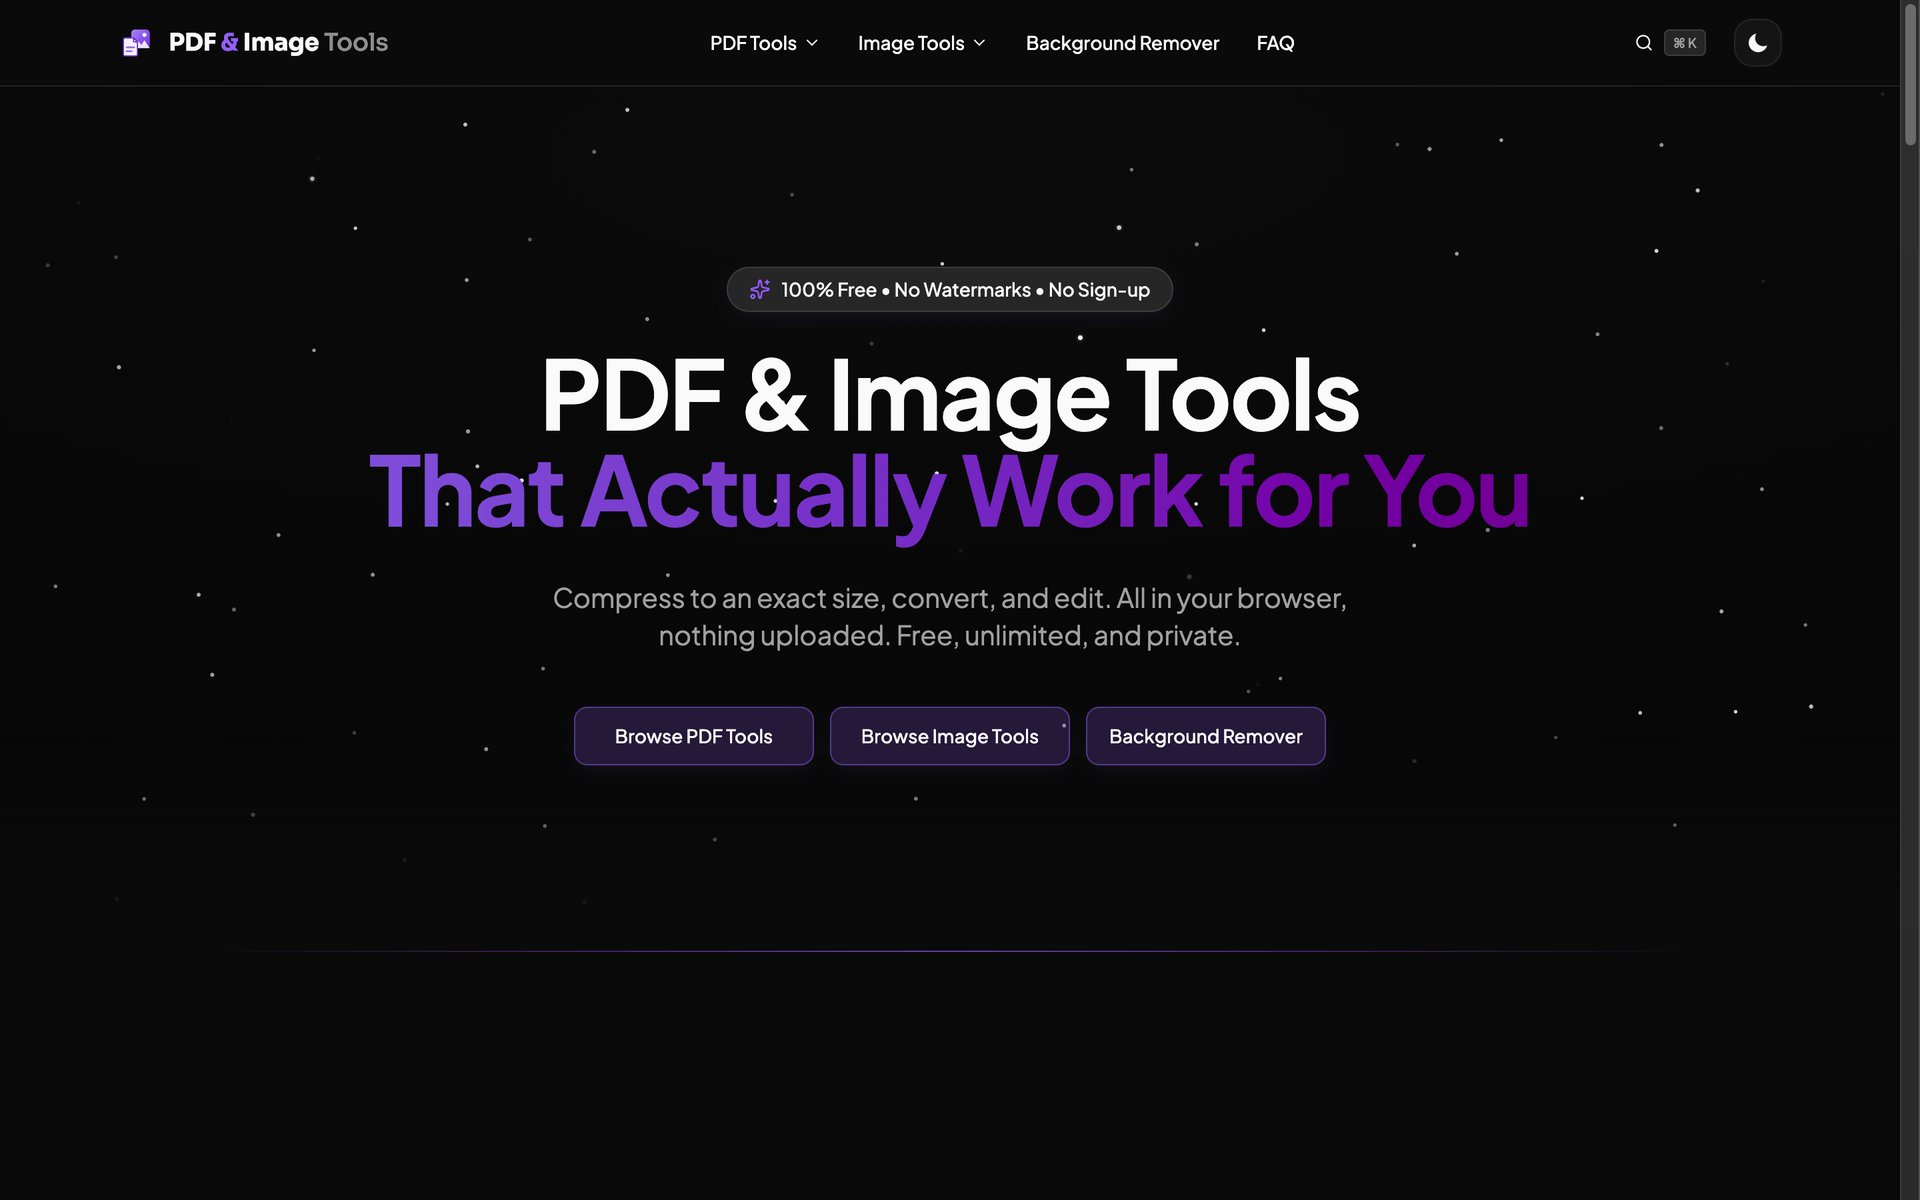The height and width of the screenshot is (1200, 1920).
Task: Click the "Compress to an exact size" description text
Action: click(950, 617)
